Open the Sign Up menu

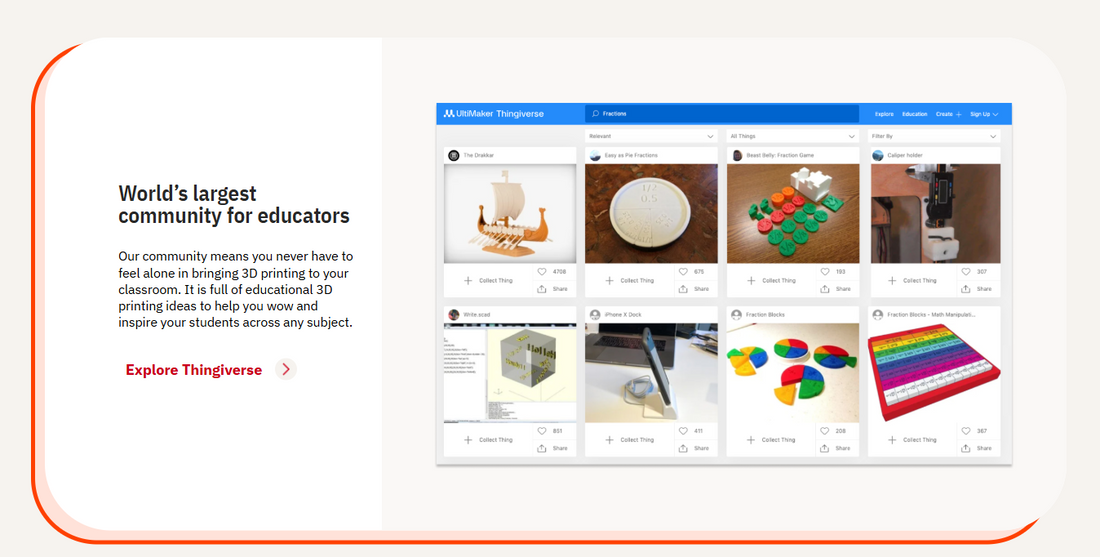[984, 114]
